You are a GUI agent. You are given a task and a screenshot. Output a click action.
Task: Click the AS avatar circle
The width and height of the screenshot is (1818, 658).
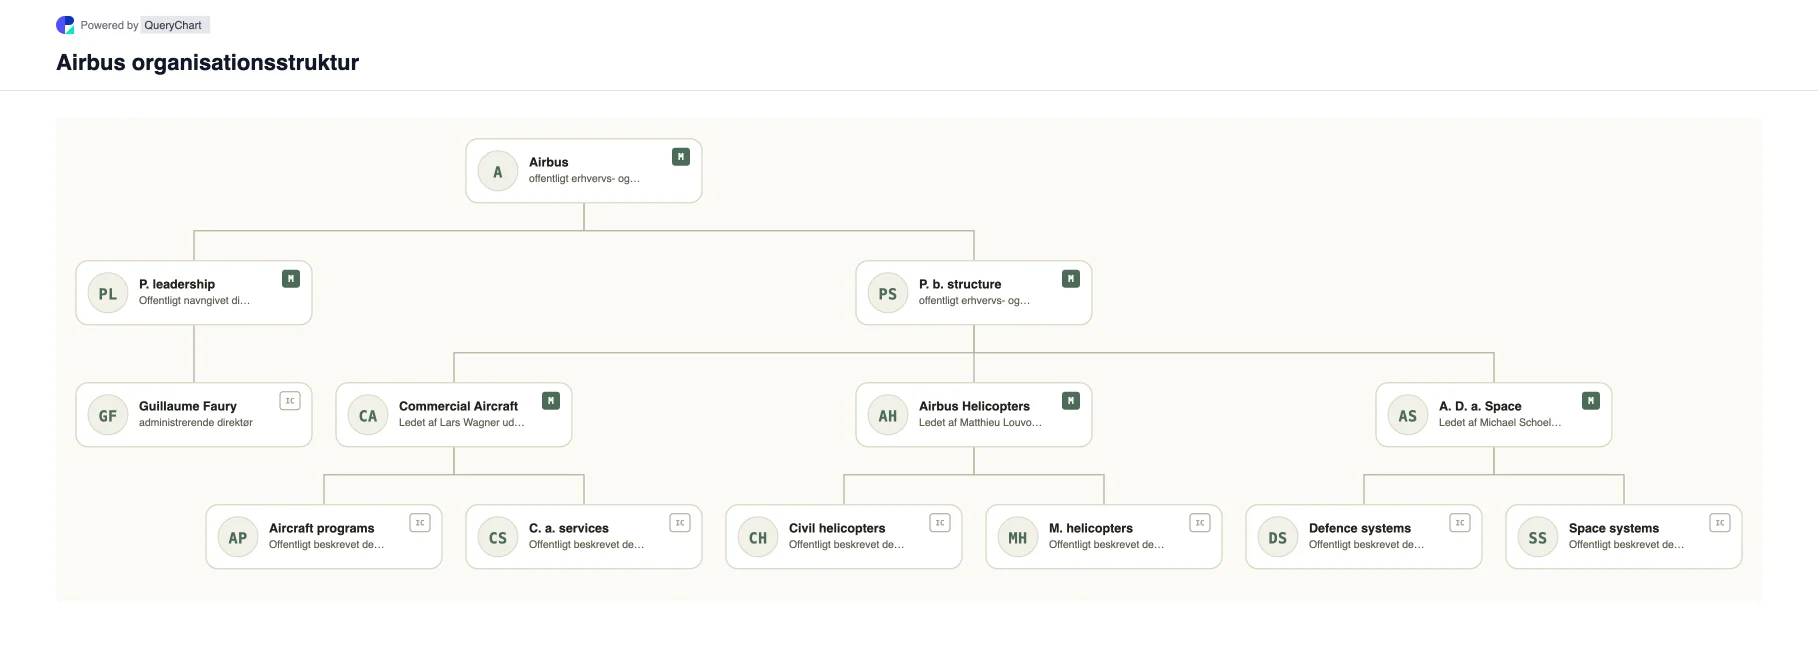tap(1408, 416)
